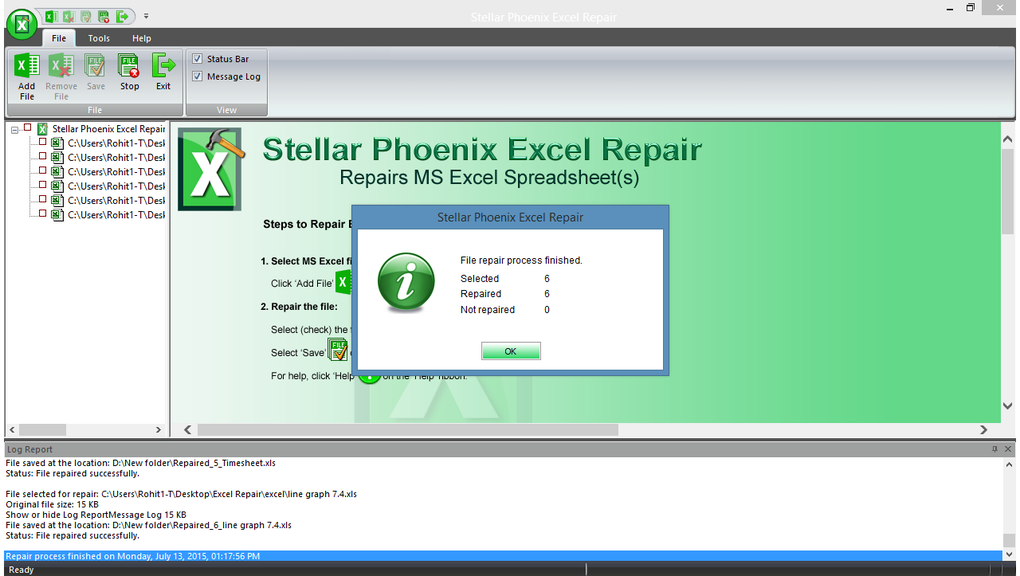Click the 'Ready' status bar text
1020x576 pixels.
tap(21, 569)
